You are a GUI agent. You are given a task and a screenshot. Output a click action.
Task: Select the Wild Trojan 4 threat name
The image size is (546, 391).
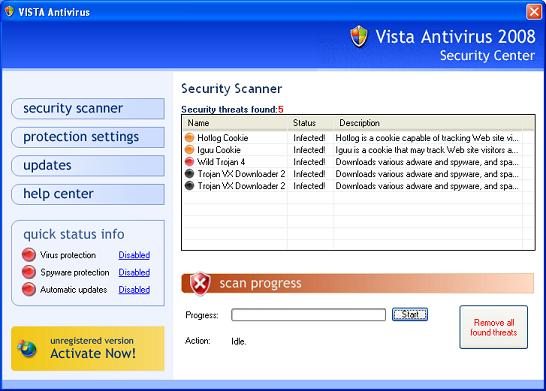coord(221,162)
